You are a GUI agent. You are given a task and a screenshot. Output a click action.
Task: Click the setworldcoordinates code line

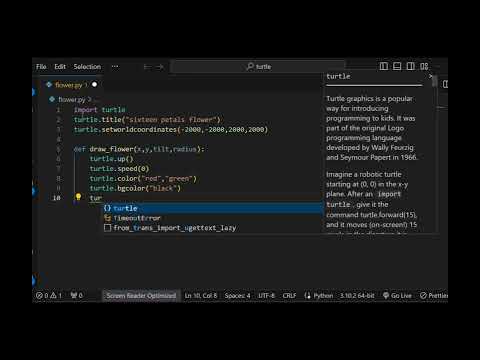coord(171,129)
